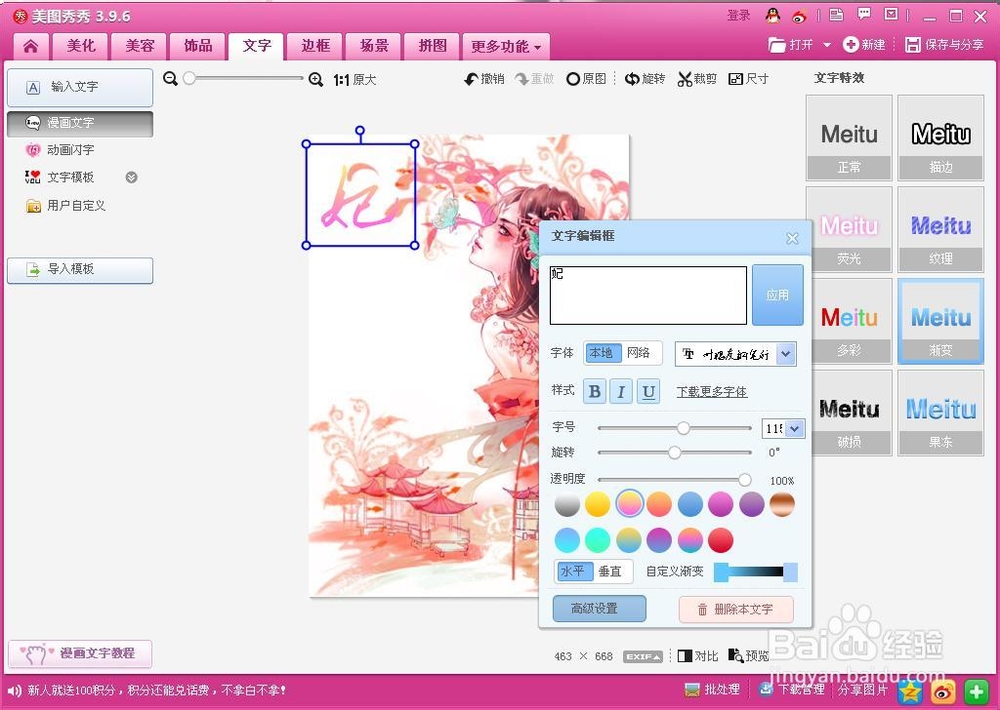1000x710 pixels.
Task: Click the 输入文字 button
Action: click(80, 87)
